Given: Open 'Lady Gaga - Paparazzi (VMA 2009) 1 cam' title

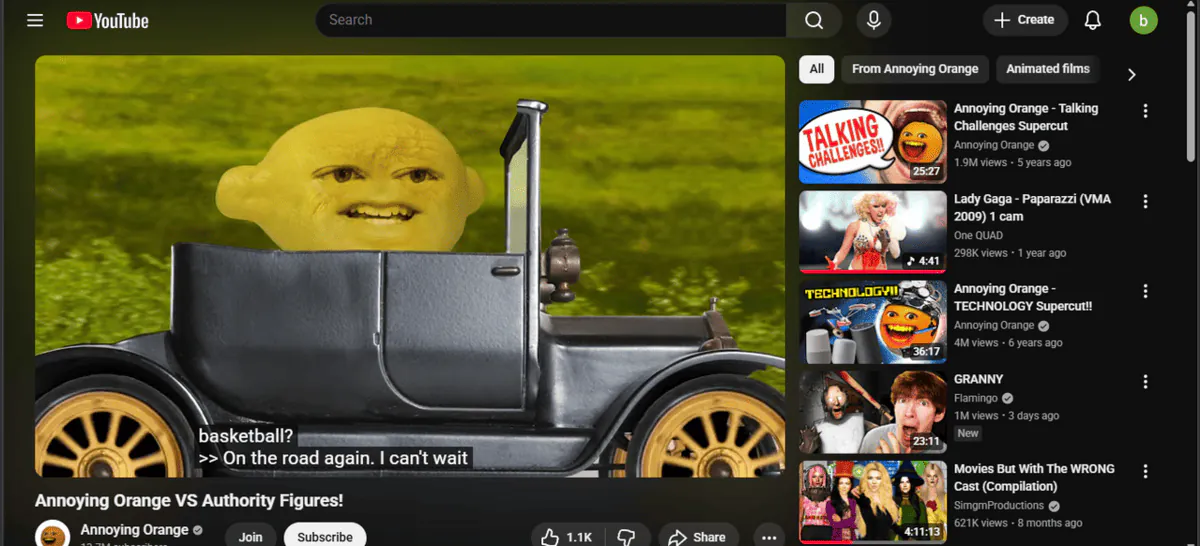Looking at the screenshot, I should (1032, 207).
